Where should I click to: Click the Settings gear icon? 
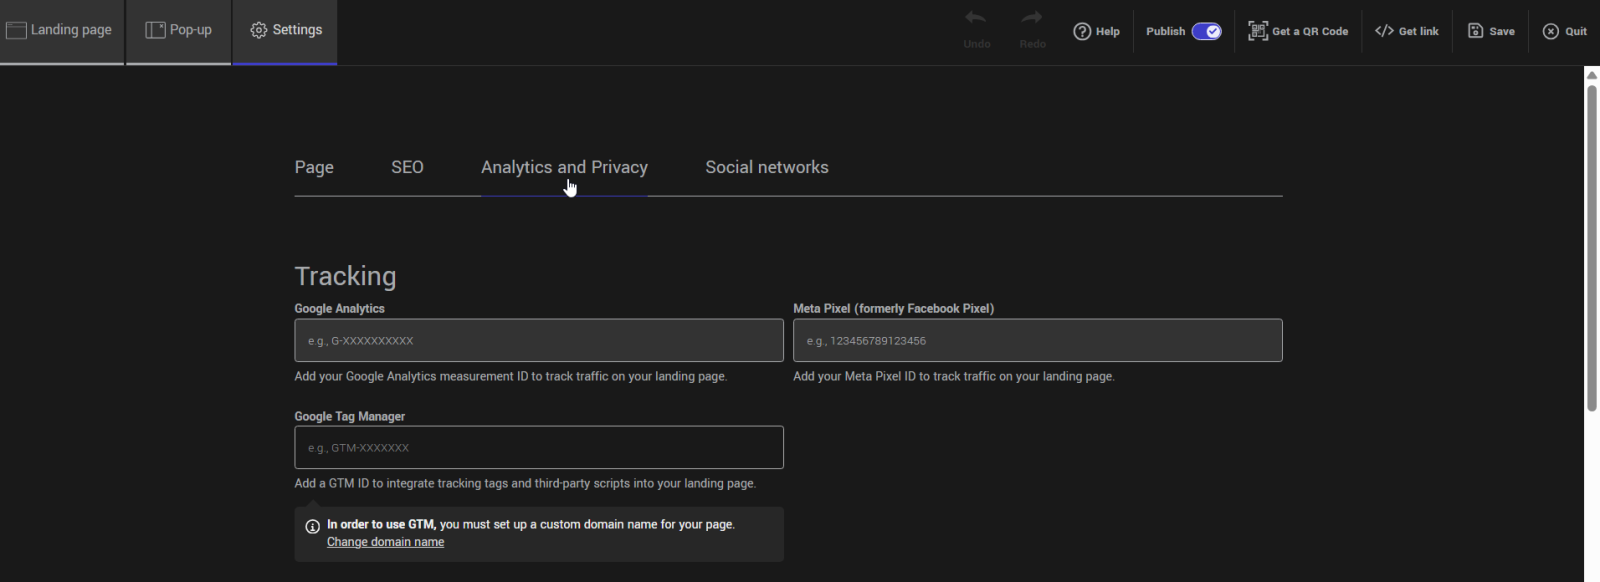point(259,30)
